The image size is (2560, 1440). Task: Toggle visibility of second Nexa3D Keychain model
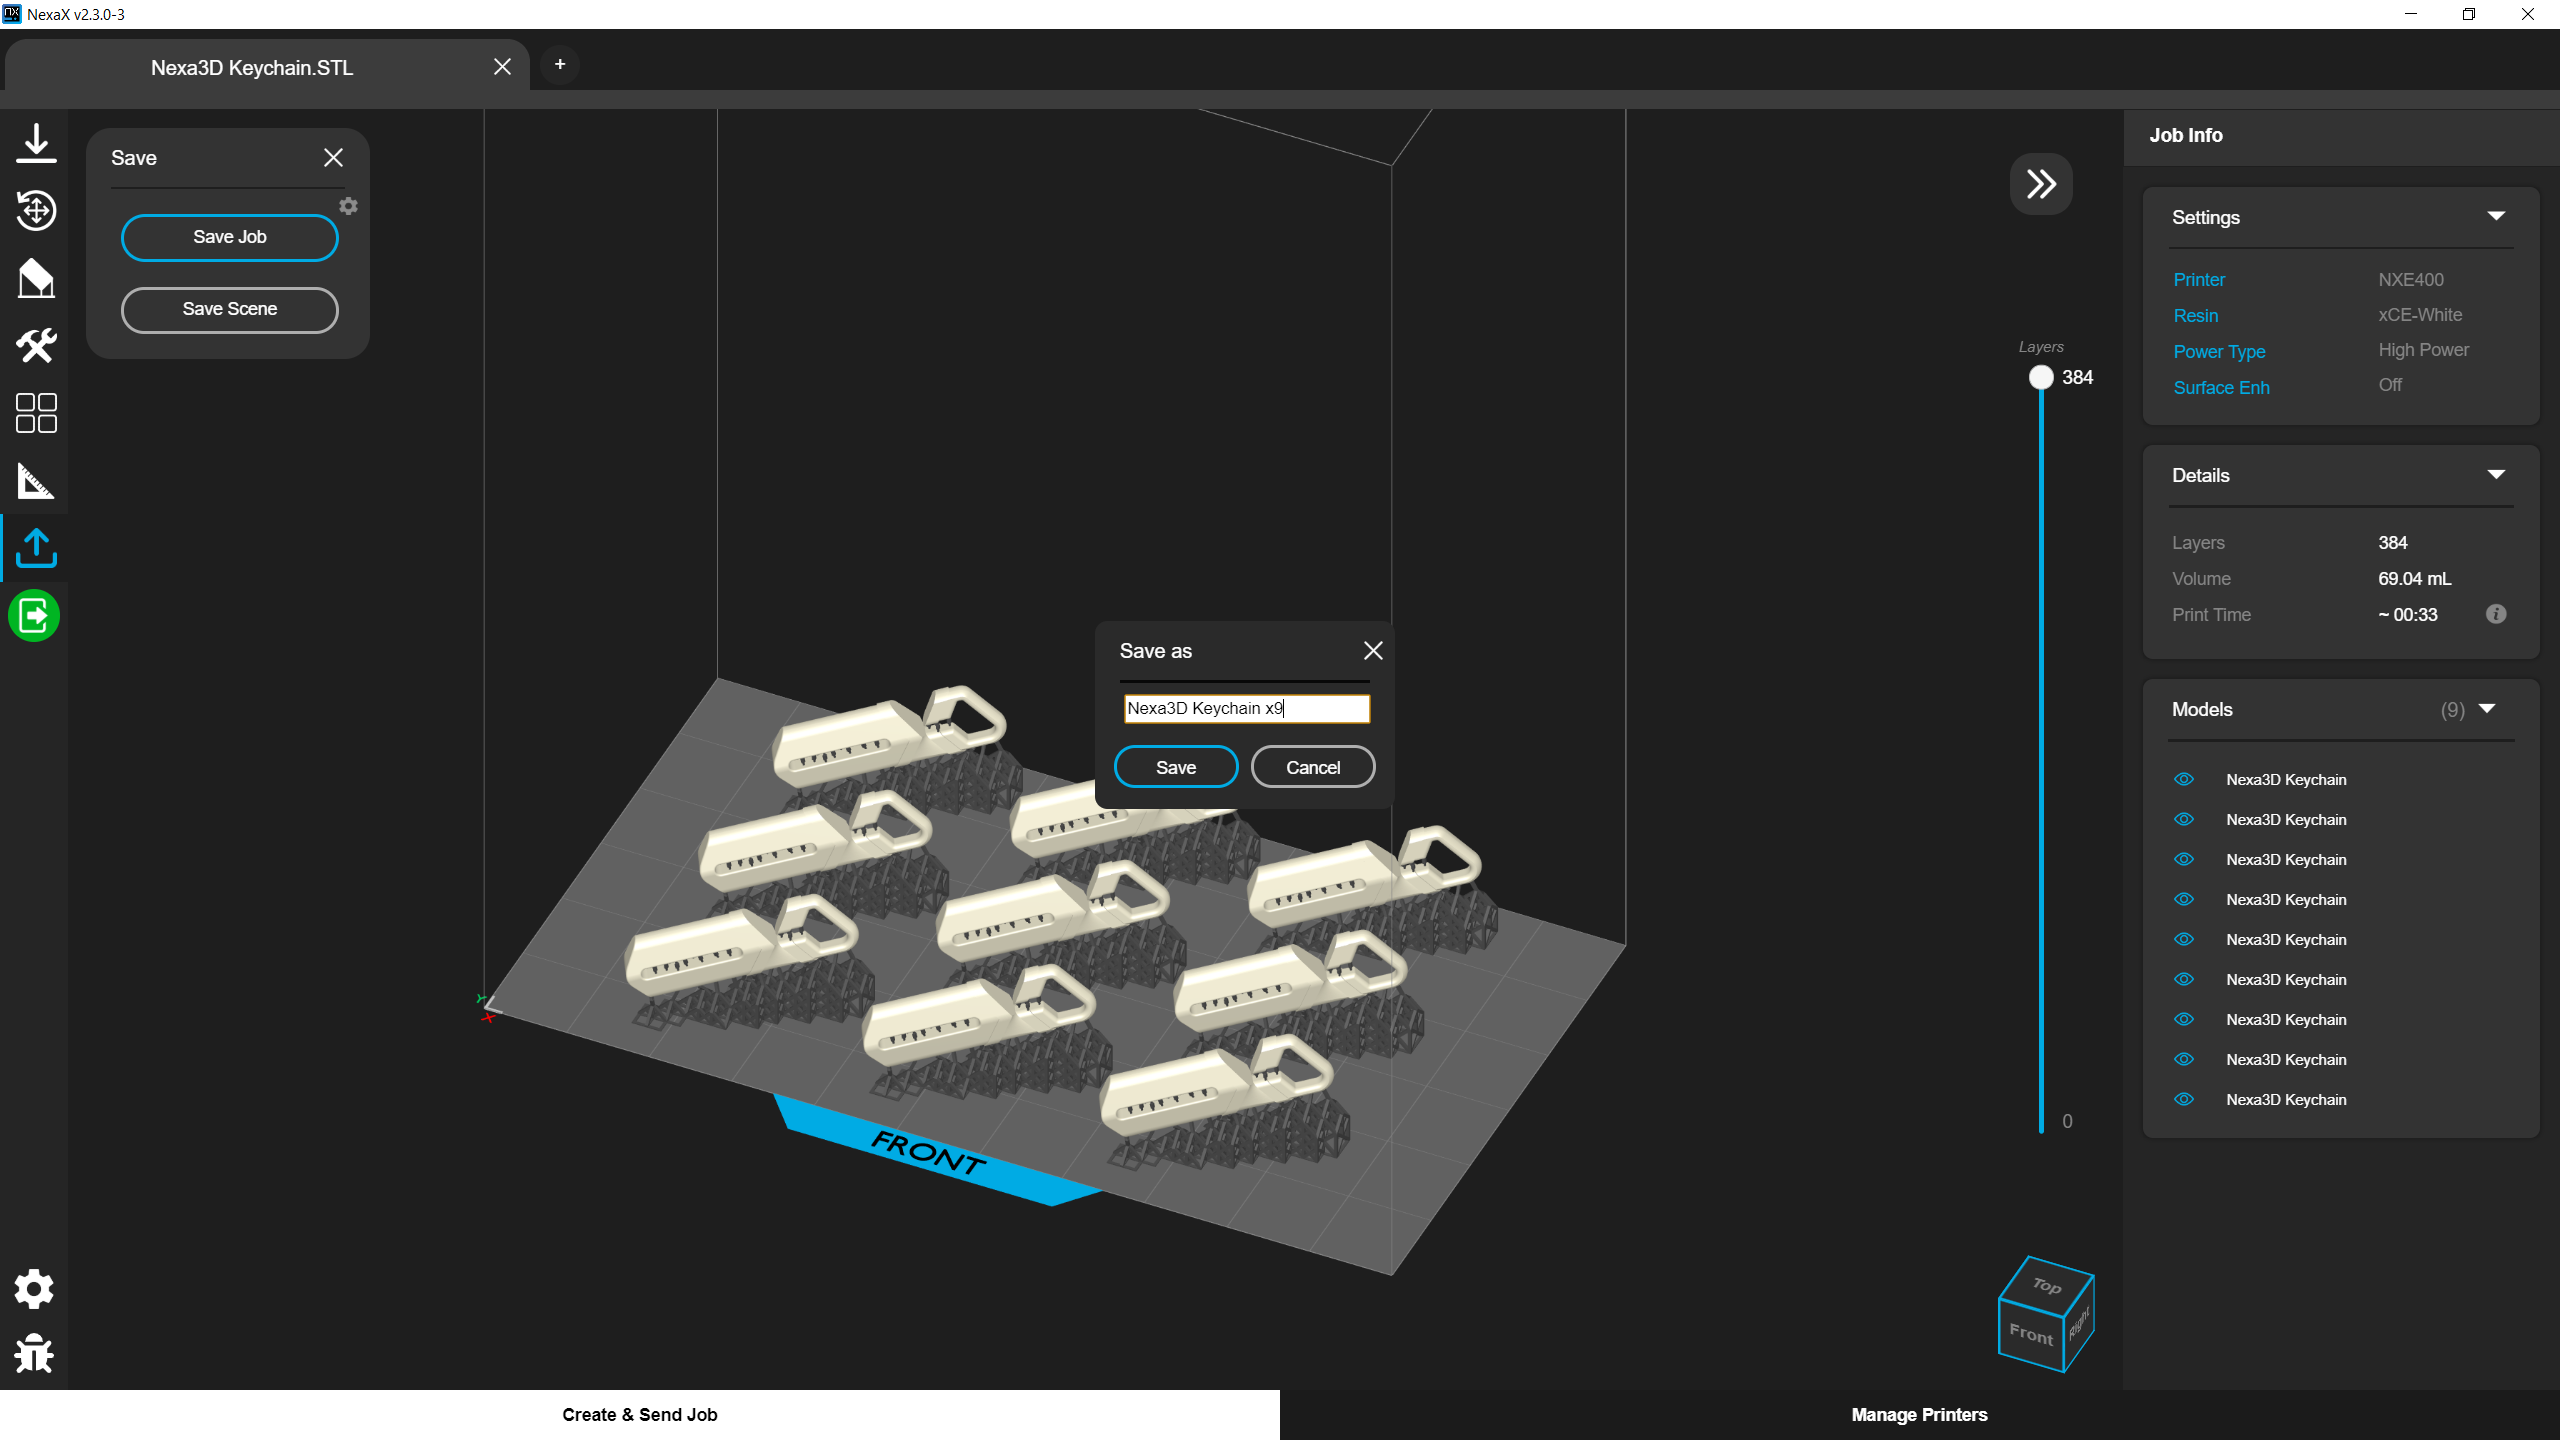click(2184, 819)
